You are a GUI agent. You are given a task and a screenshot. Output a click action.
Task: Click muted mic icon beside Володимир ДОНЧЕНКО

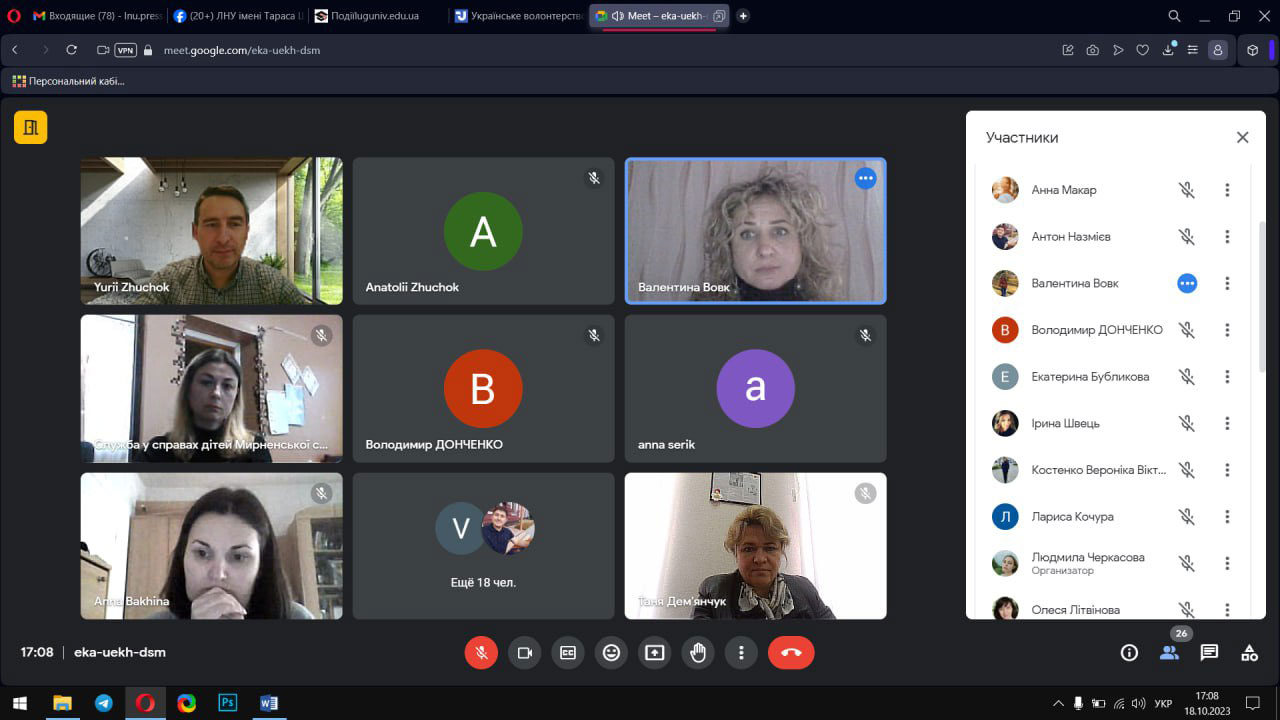point(1187,330)
